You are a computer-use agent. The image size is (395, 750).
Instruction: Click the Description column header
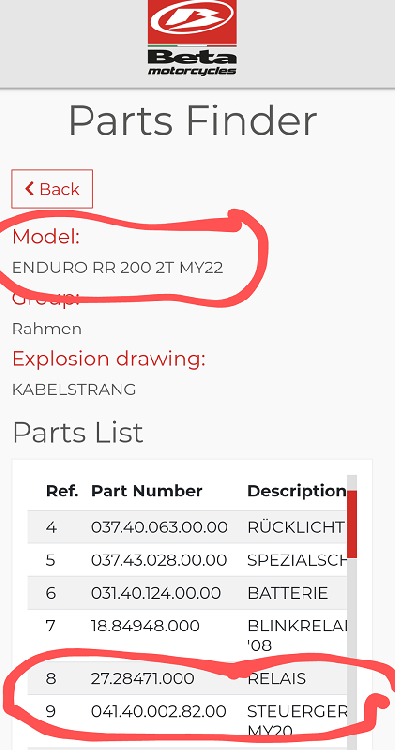tap(296, 491)
